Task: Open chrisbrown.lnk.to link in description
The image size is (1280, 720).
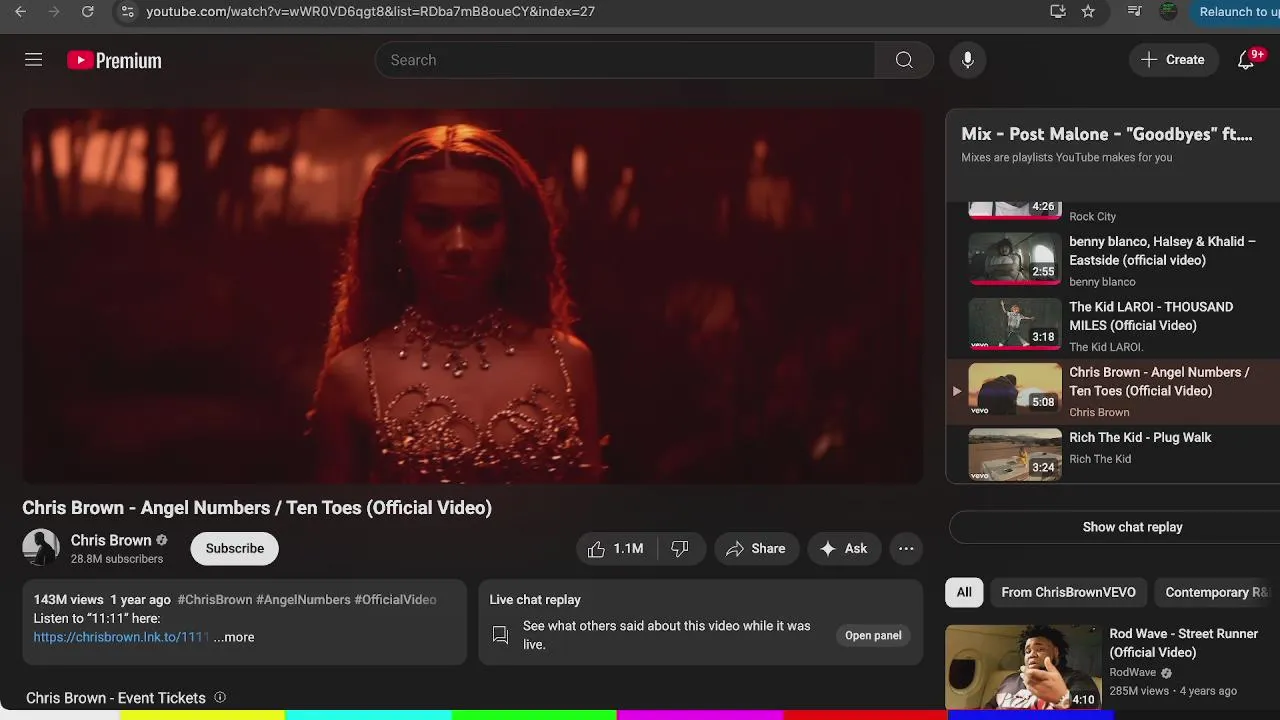Action: 121,637
